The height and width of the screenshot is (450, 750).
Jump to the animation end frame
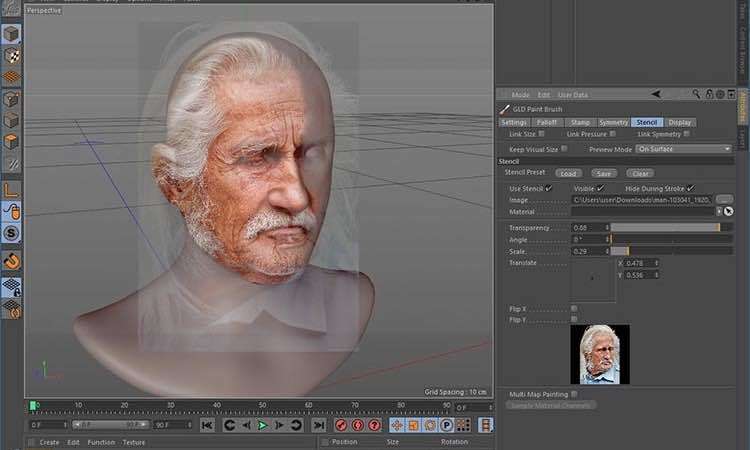[x=319, y=425]
